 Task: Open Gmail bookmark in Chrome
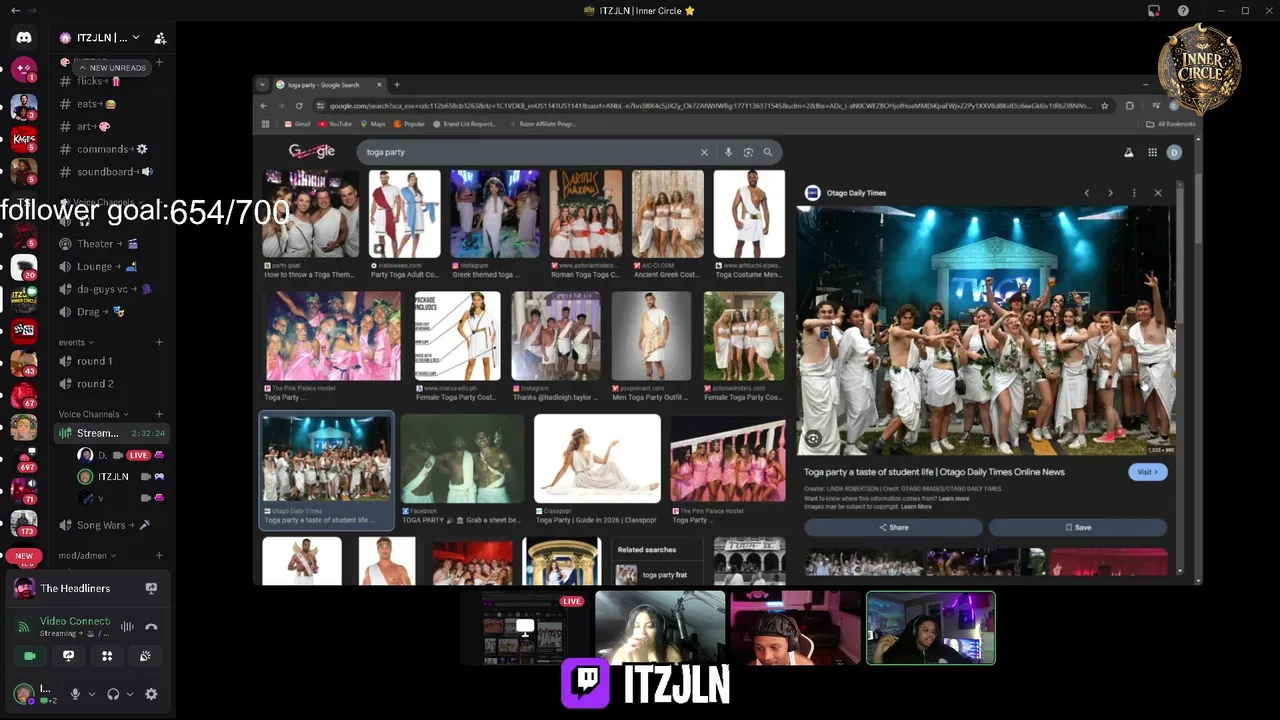[297, 124]
